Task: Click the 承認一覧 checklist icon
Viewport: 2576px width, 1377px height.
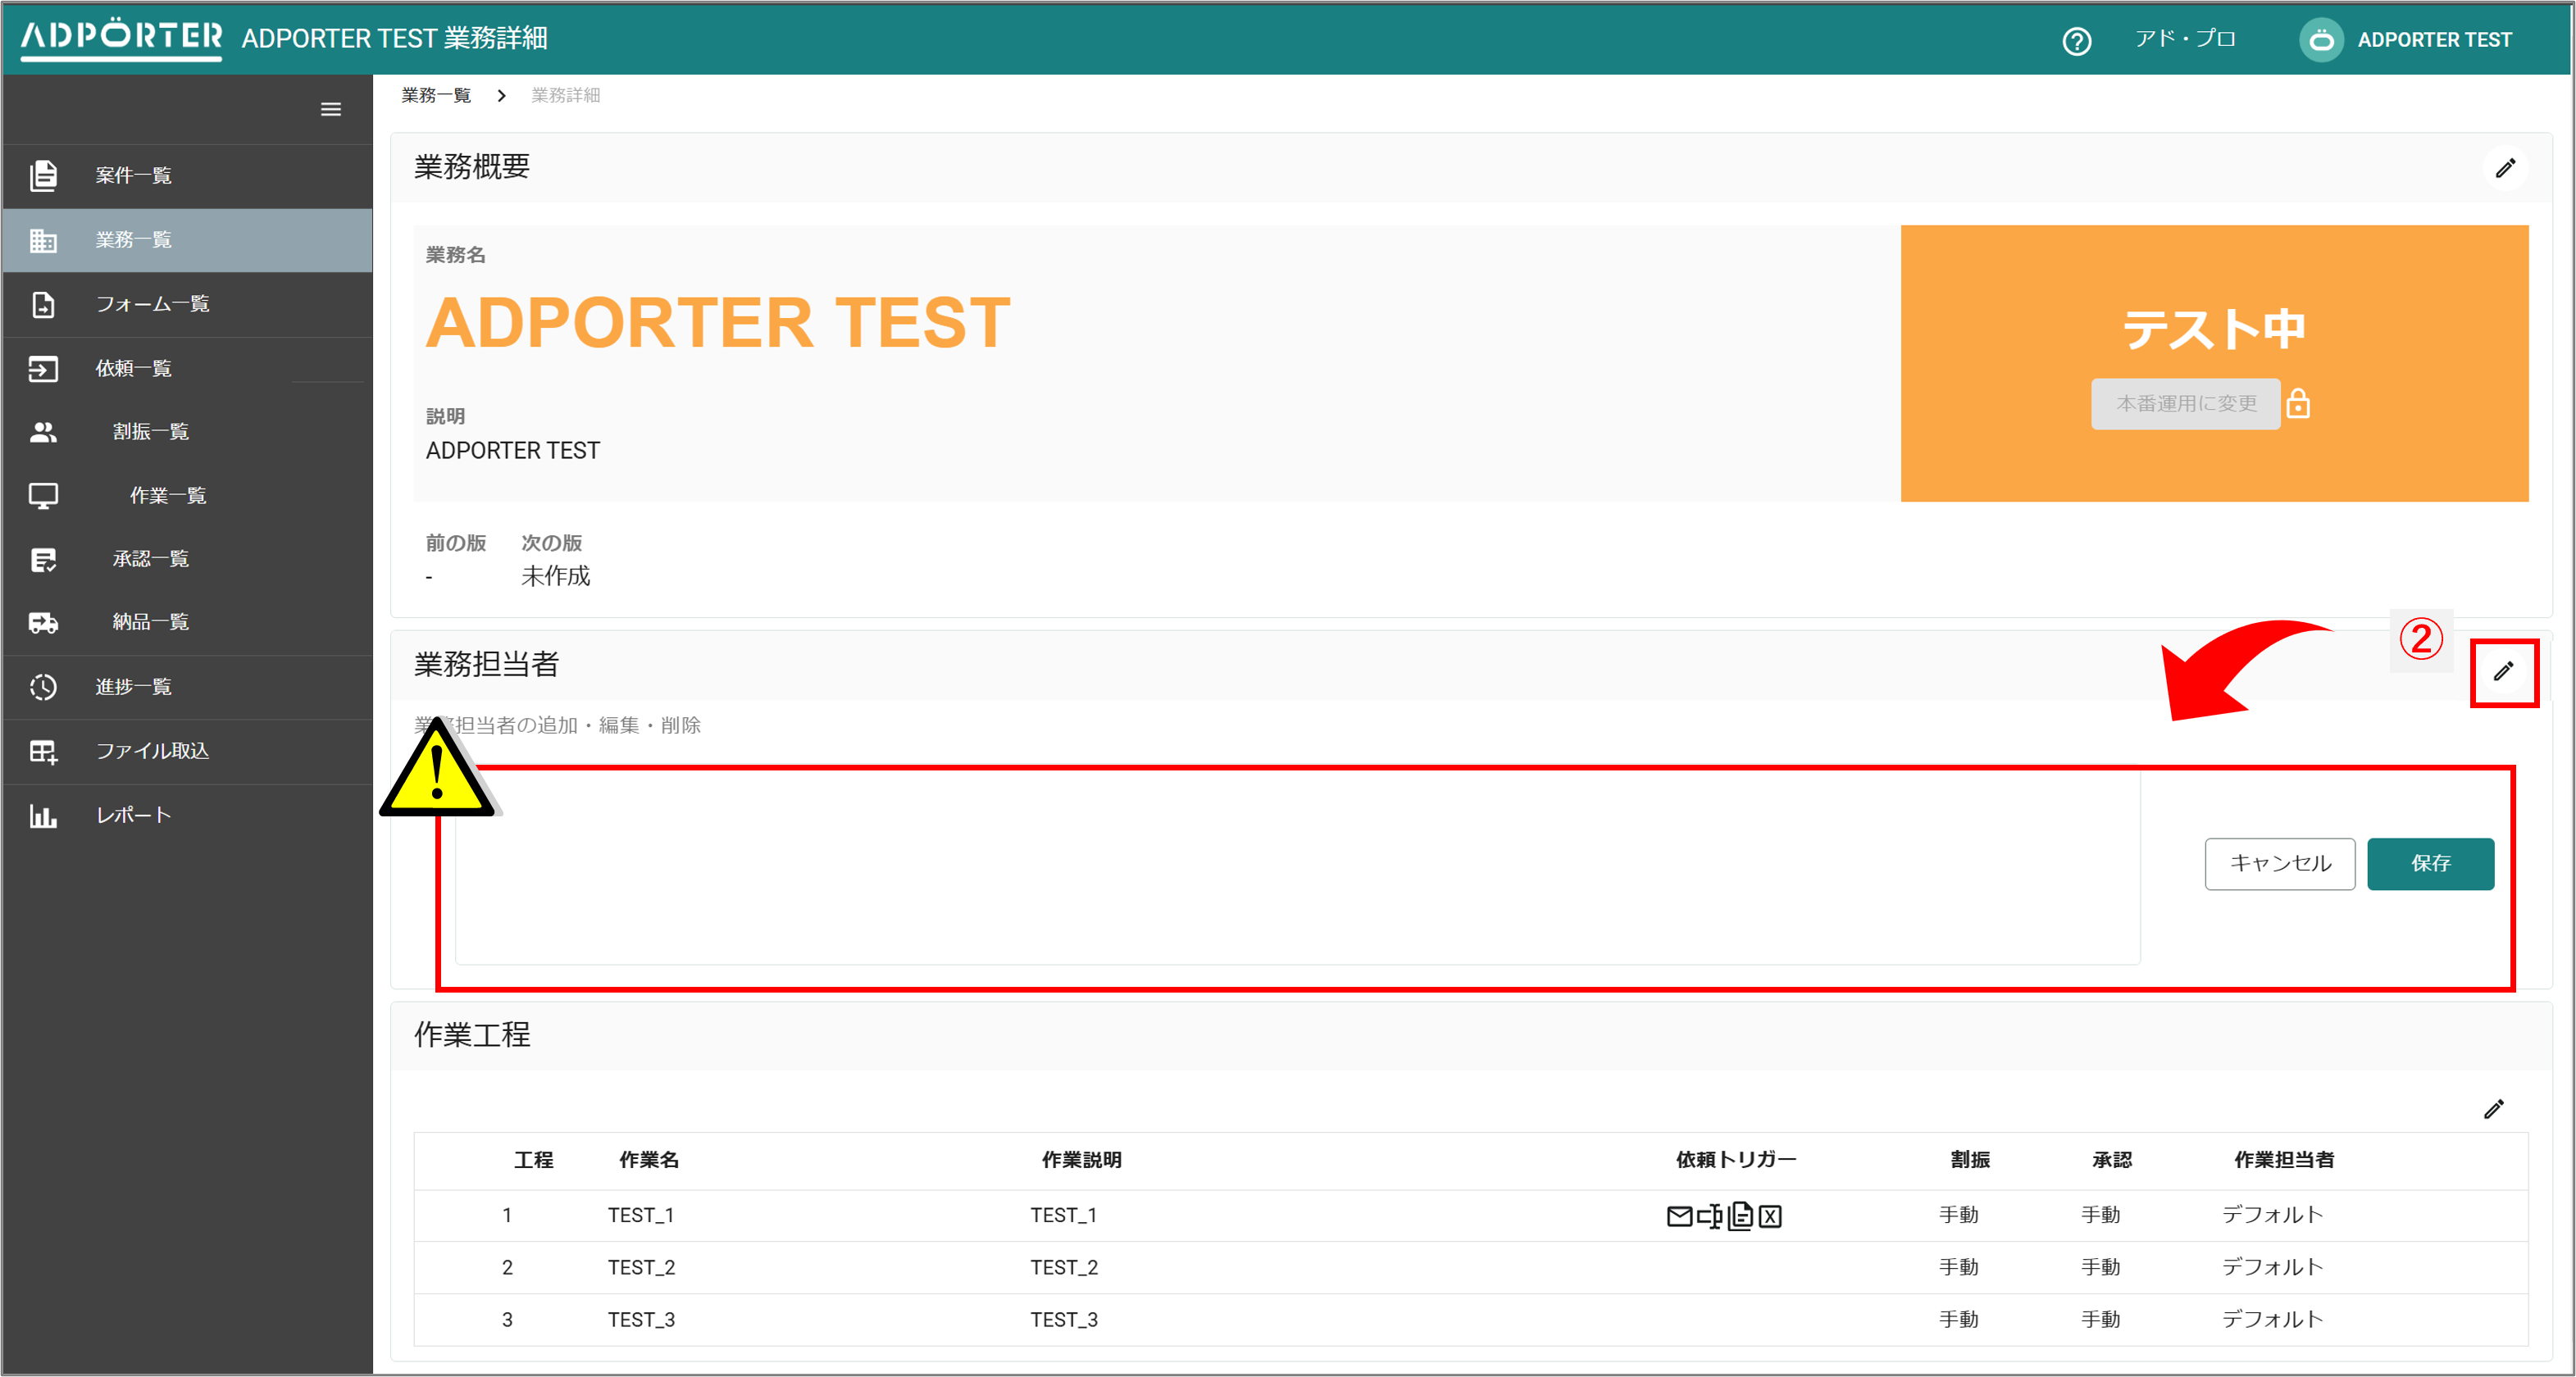Action: pyautogui.click(x=43, y=559)
